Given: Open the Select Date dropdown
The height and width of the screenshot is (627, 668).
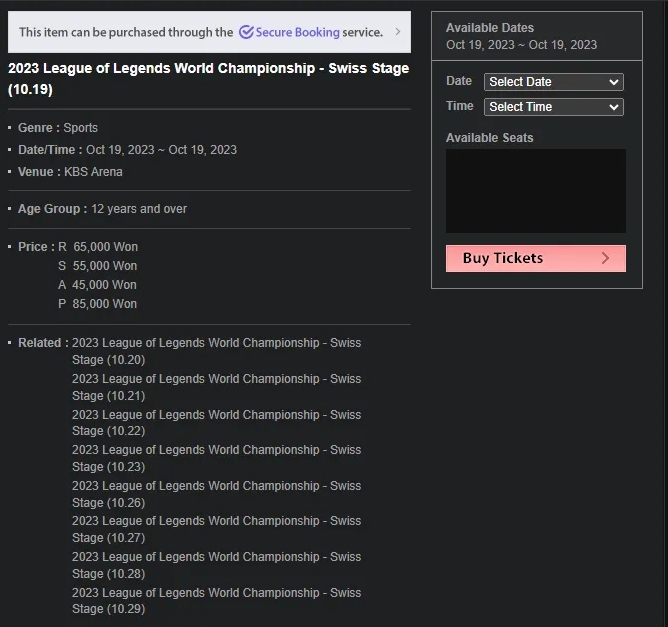Looking at the screenshot, I should 553,82.
